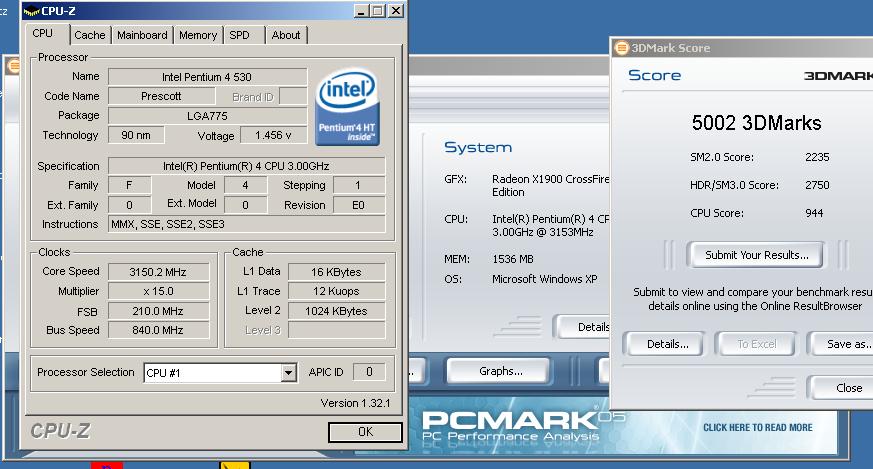Click the Radeon X1900 CrossFire GFX text

coord(550,185)
